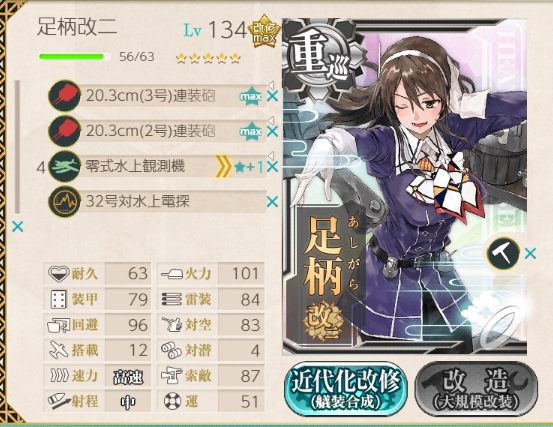Remove 20.3cm(3号)連装砲 with its X mark
This screenshot has width=553, height=427.
[272, 96]
